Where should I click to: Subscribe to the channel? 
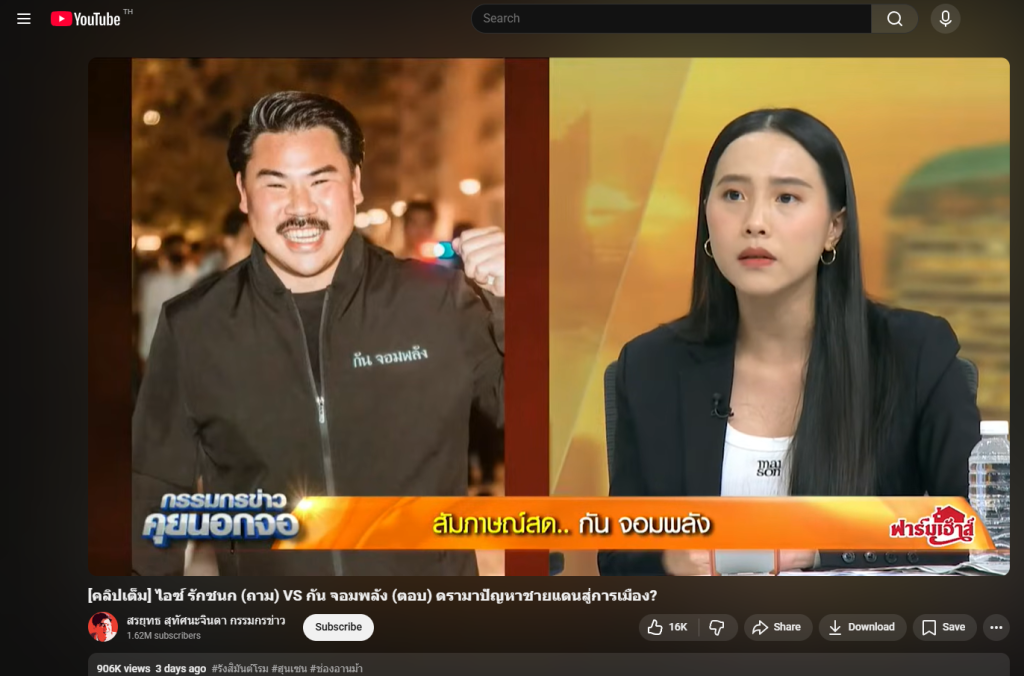tap(338, 627)
